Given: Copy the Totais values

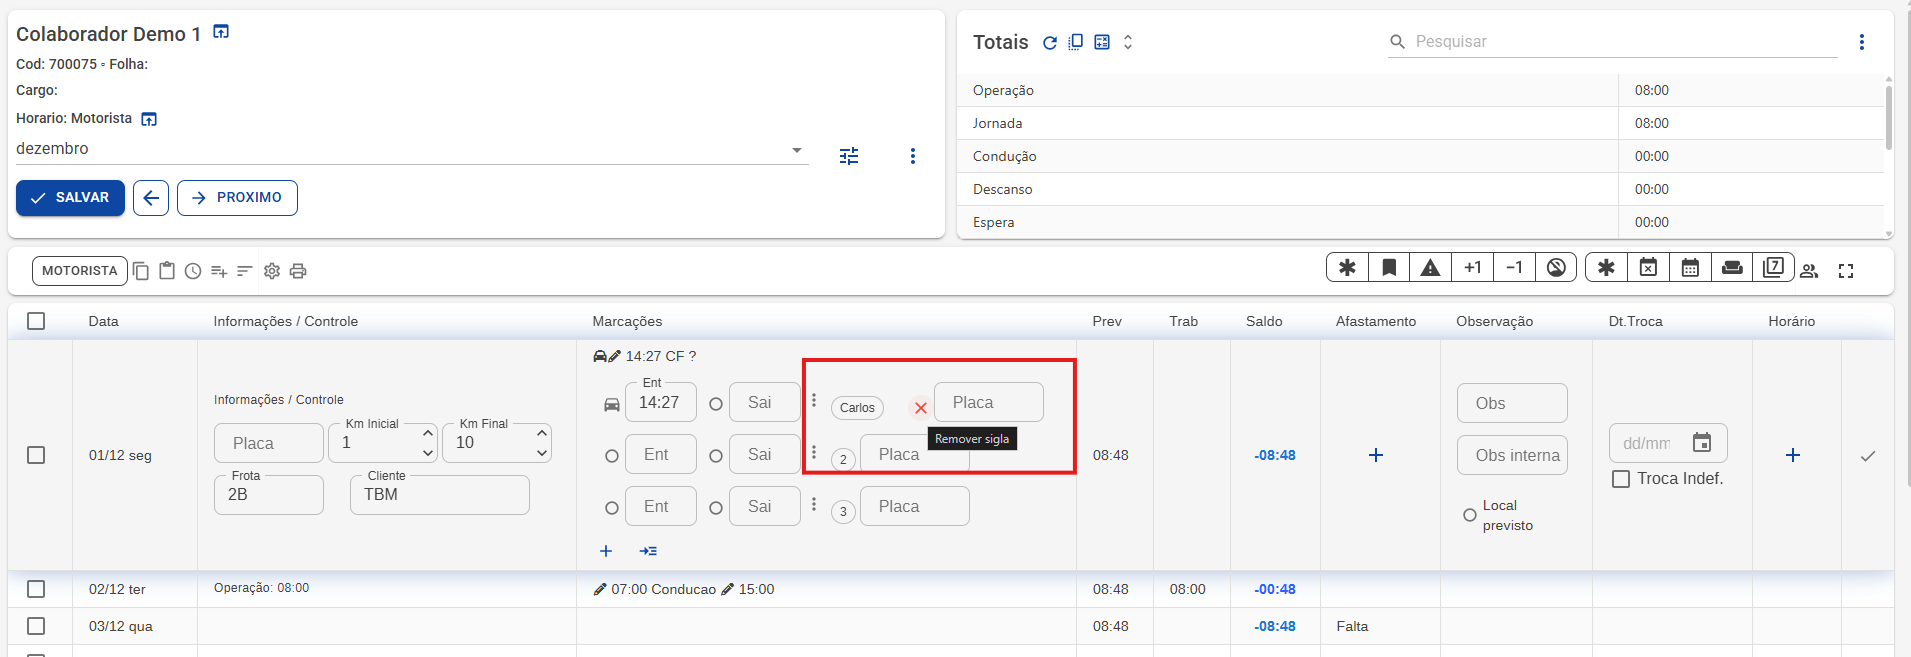Looking at the screenshot, I should pos(1076,42).
